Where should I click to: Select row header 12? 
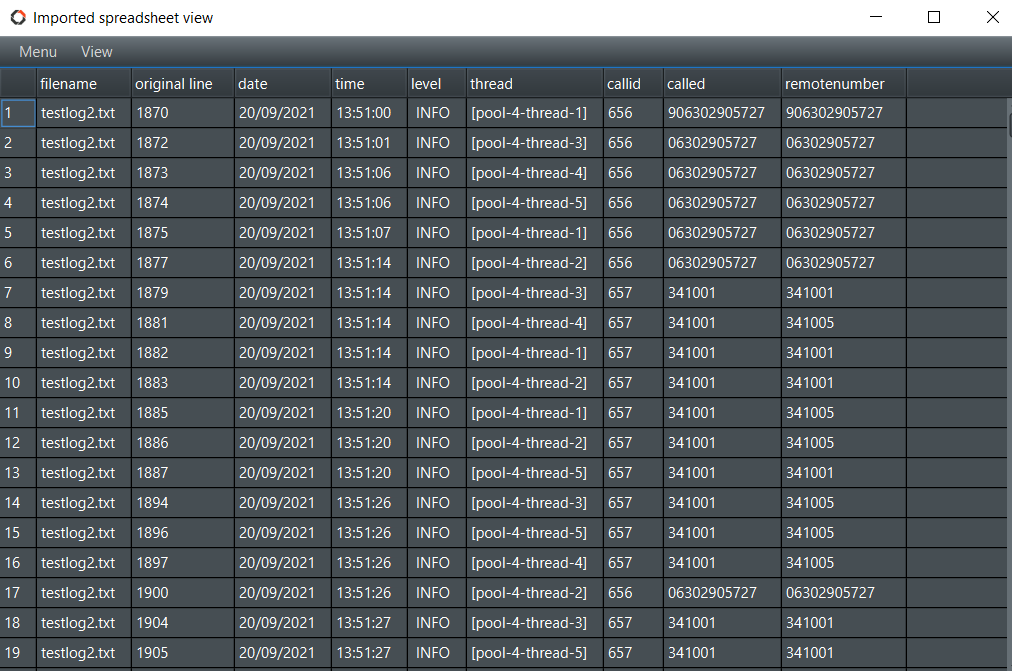(18, 443)
